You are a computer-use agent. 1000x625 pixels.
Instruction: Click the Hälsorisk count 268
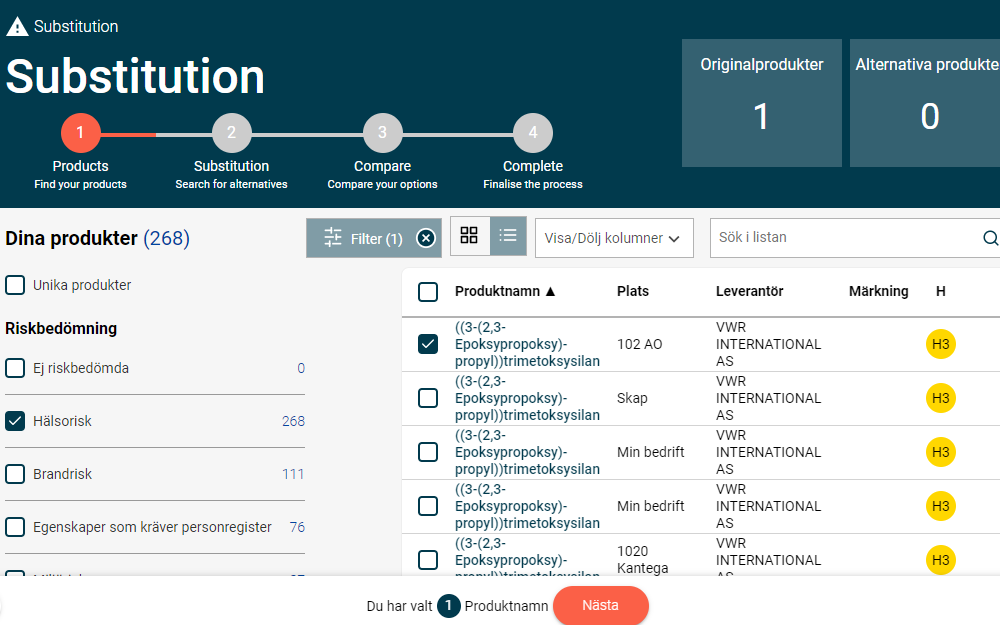tap(293, 421)
